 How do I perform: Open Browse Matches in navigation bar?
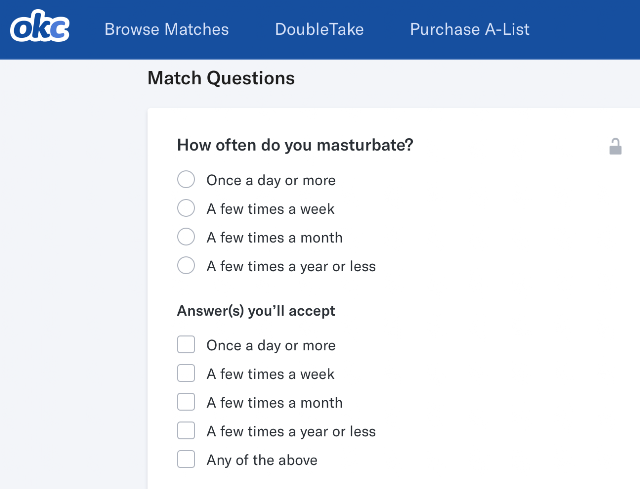(167, 29)
